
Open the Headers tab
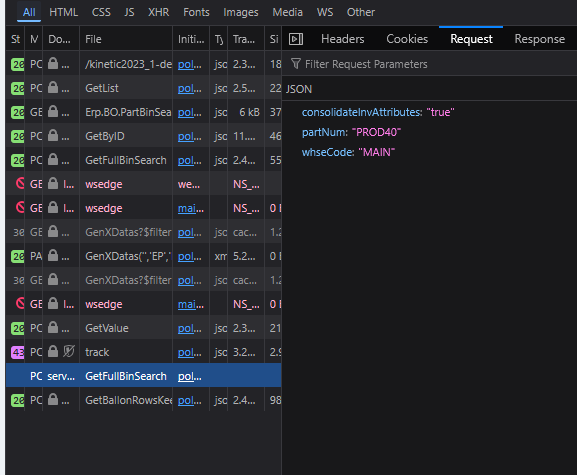343,39
